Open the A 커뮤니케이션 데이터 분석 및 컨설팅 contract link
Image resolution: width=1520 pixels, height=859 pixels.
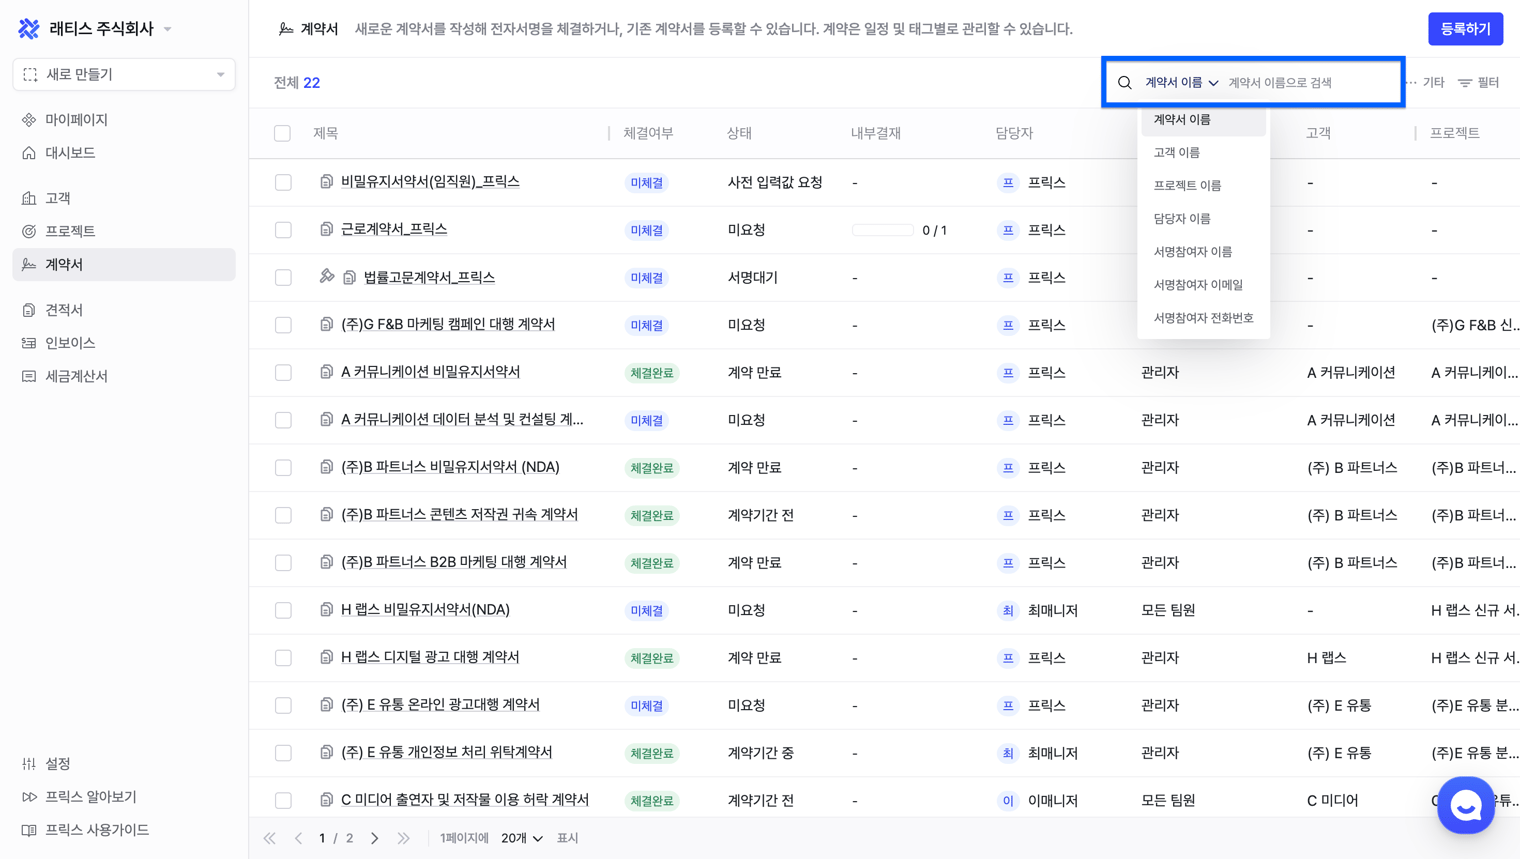(x=462, y=419)
